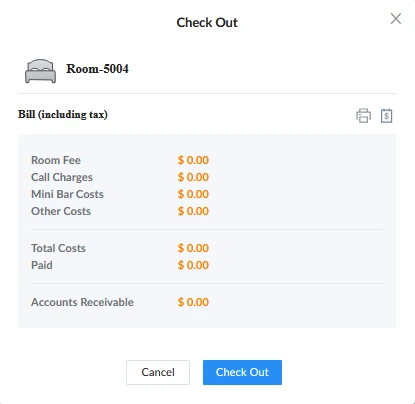Click the blue Check Out button
This screenshot has width=415, height=404.
coord(242,372)
